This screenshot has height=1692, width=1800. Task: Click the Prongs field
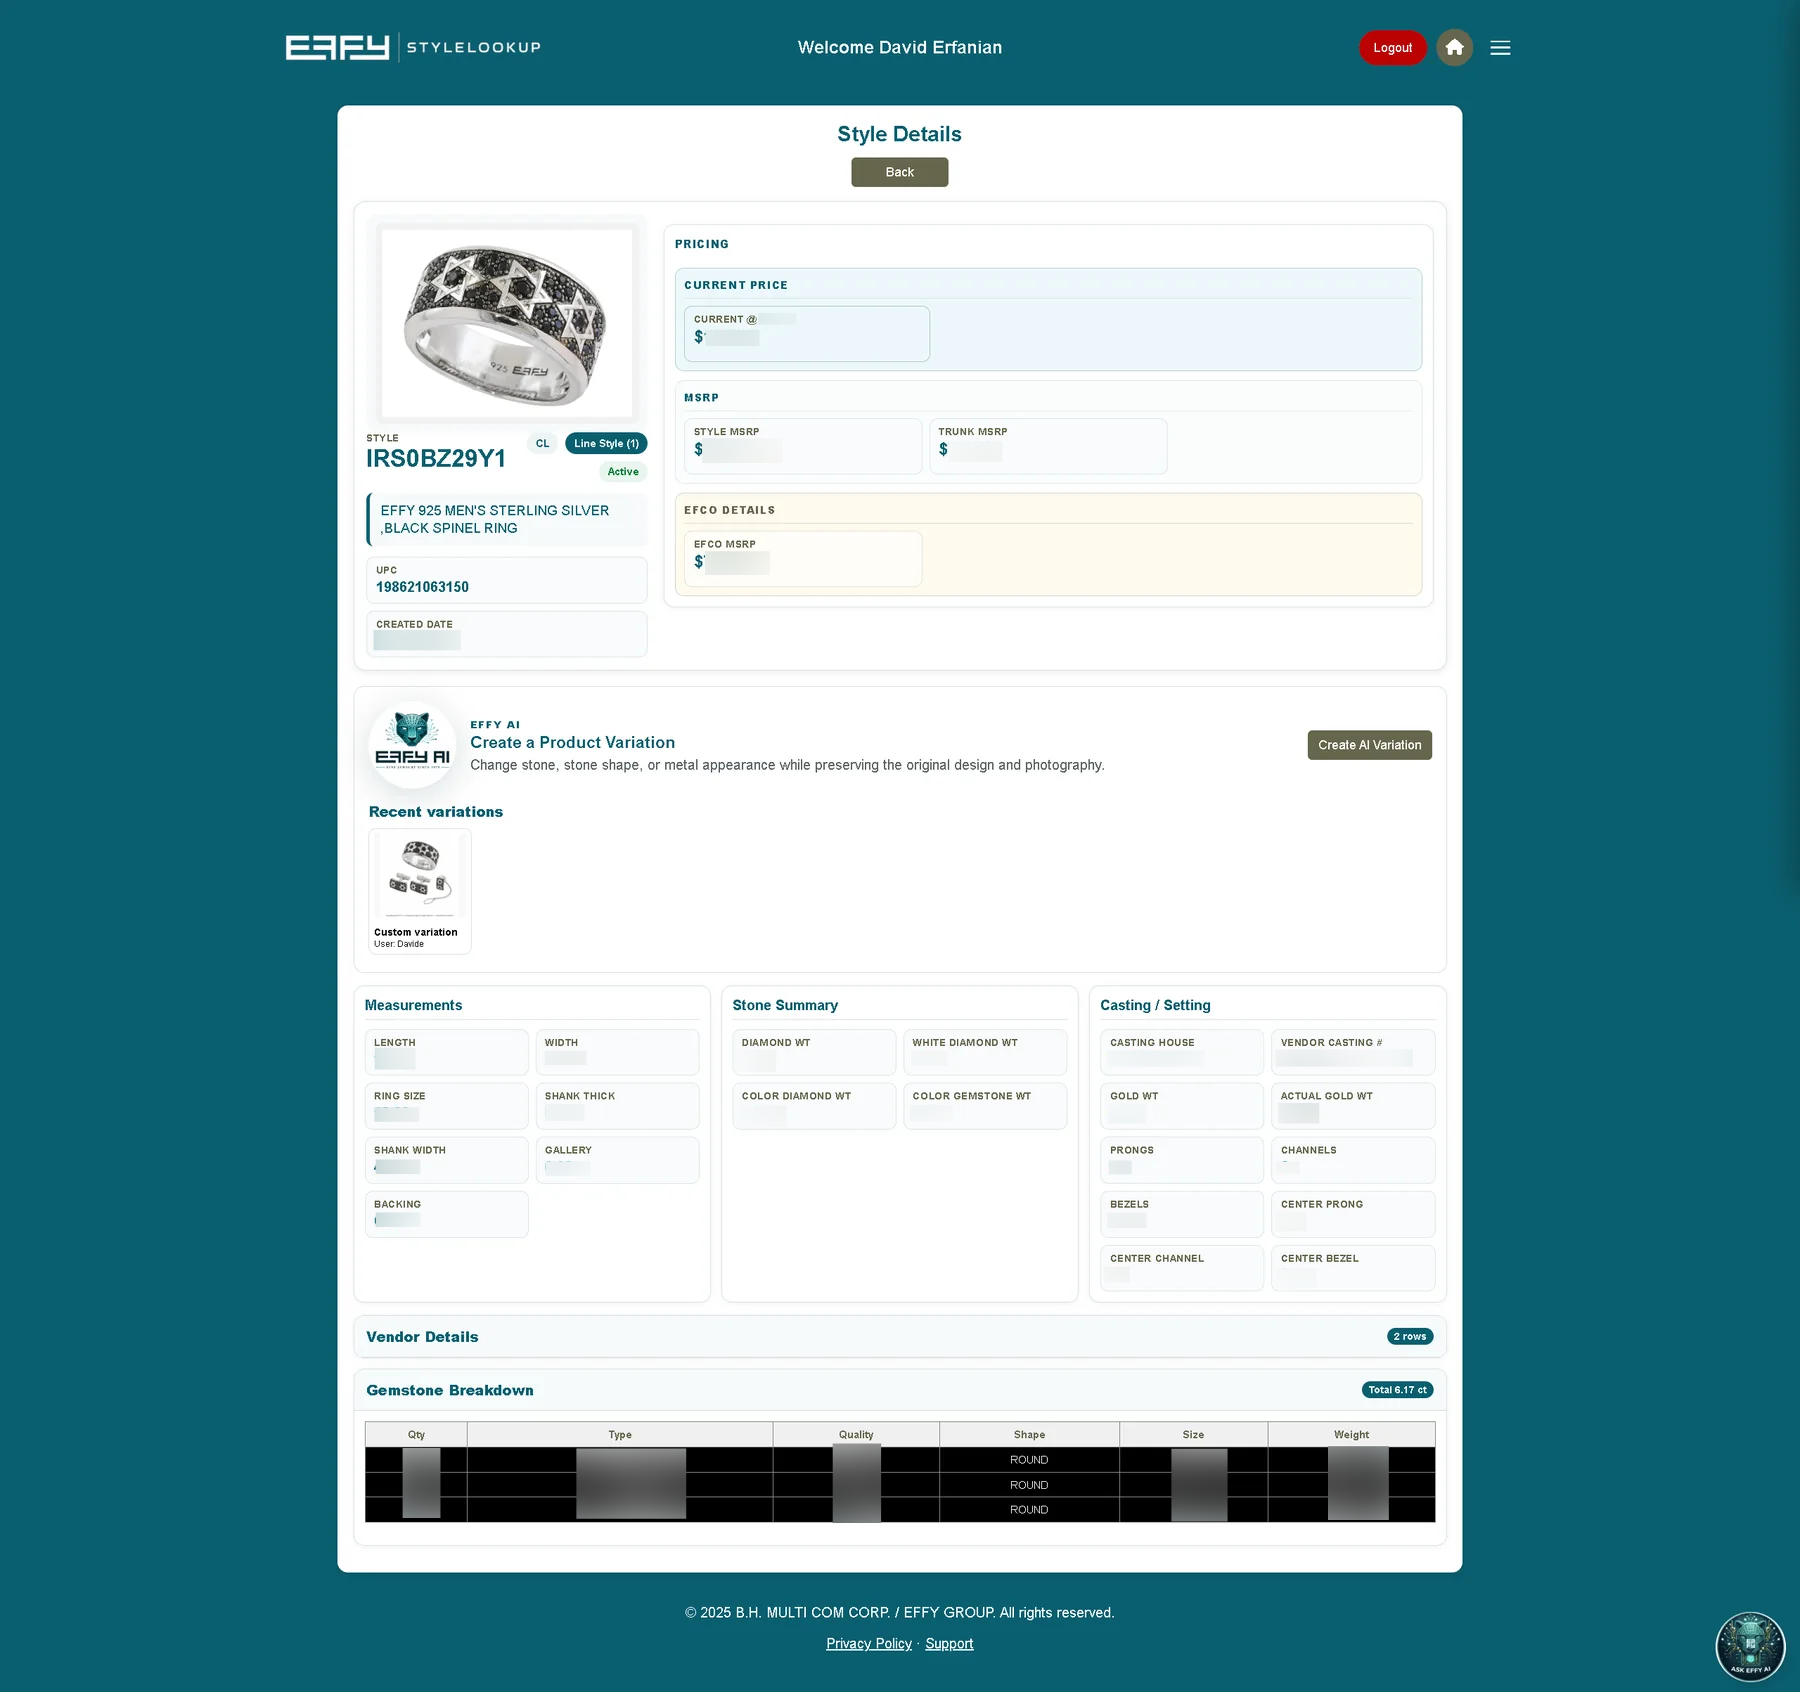pos(1182,1160)
